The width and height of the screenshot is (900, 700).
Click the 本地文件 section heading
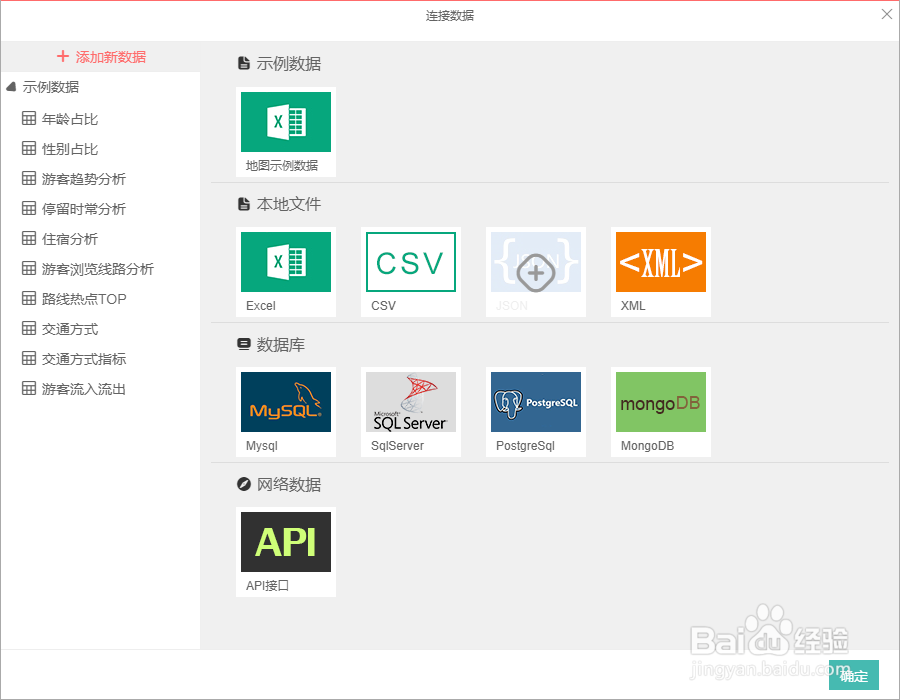279,204
